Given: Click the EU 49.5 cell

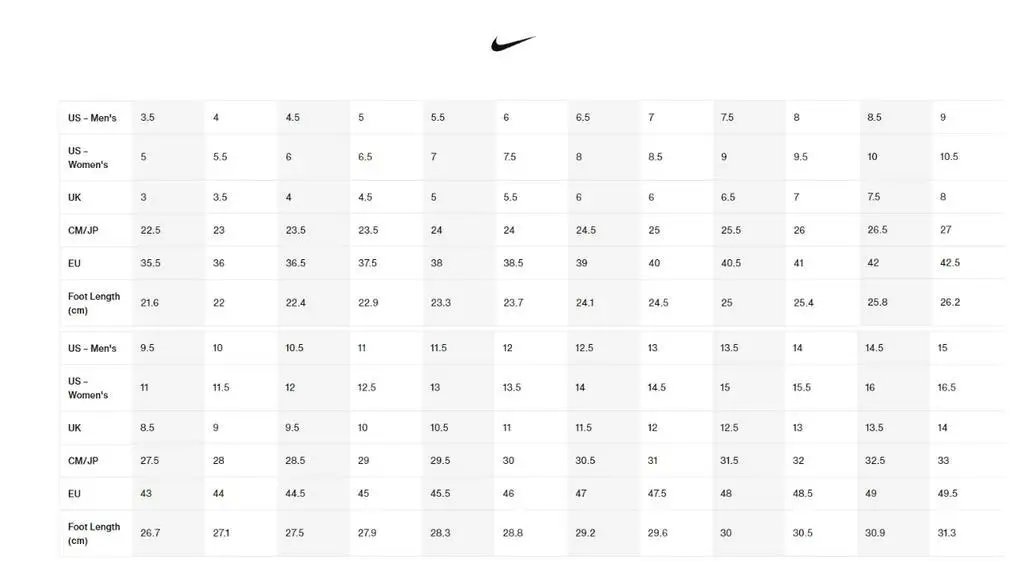Looking at the screenshot, I should point(948,494).
